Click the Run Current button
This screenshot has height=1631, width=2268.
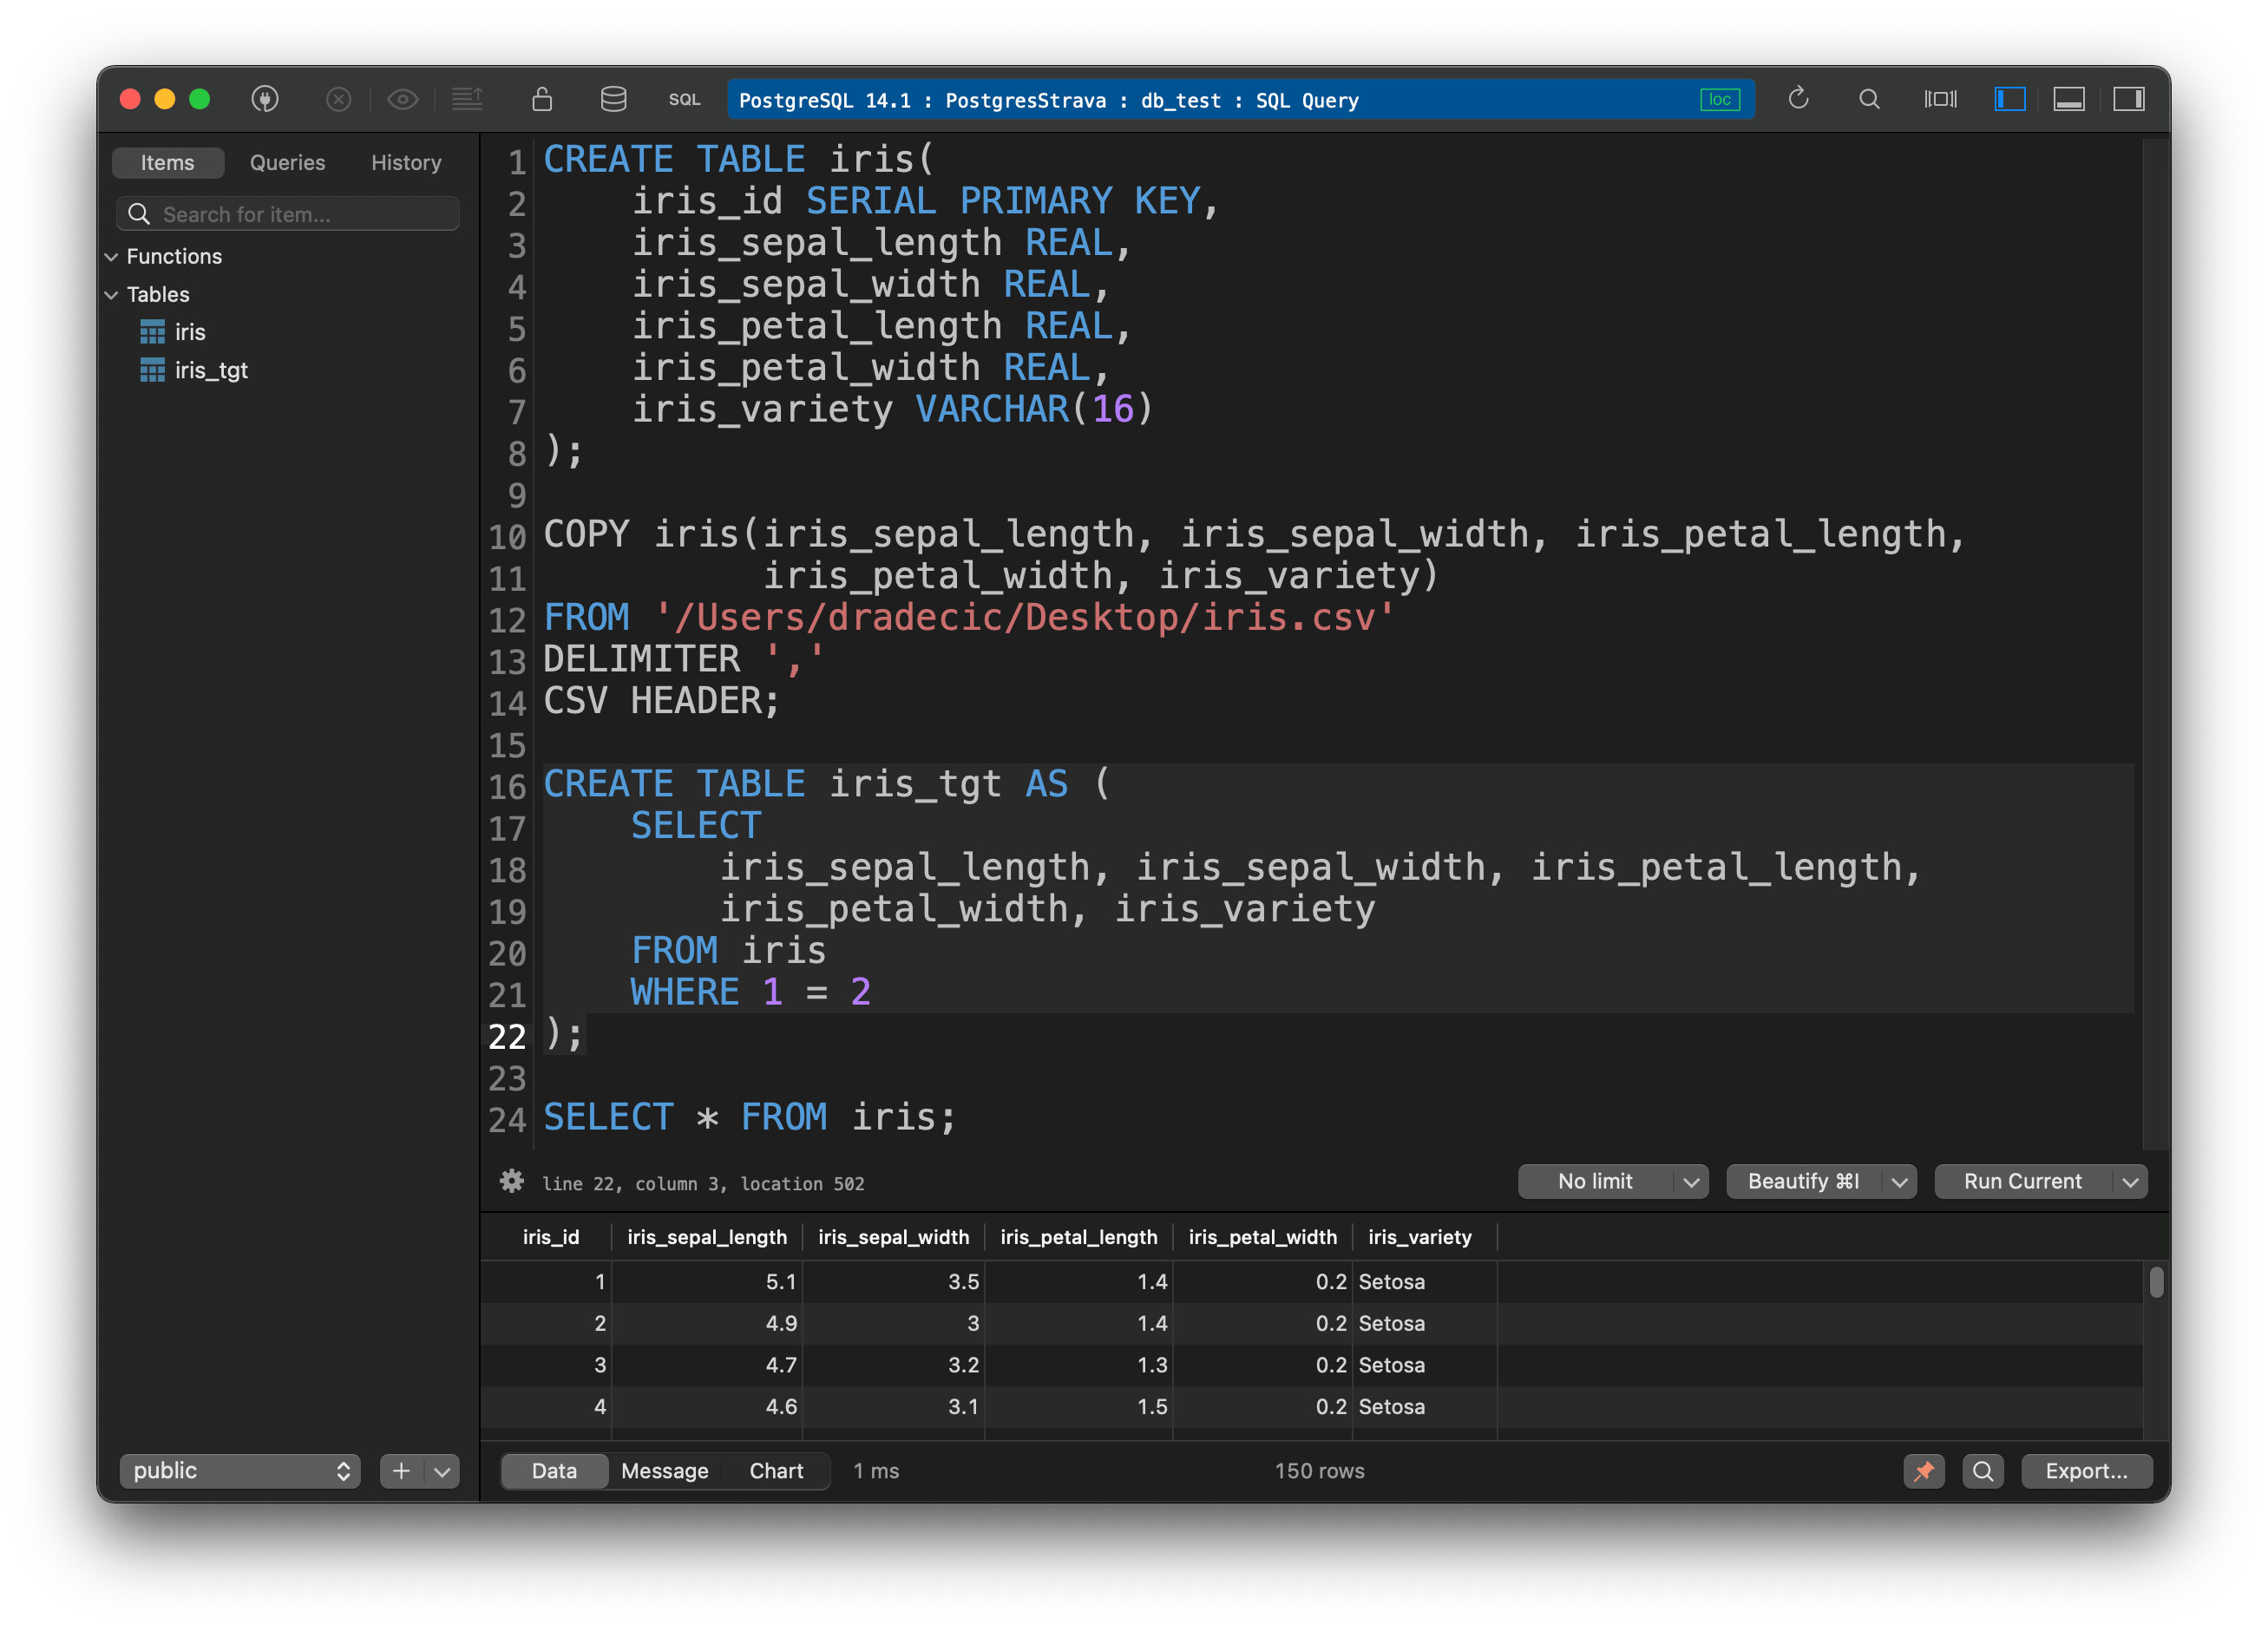click(x=2022, y=1181)
